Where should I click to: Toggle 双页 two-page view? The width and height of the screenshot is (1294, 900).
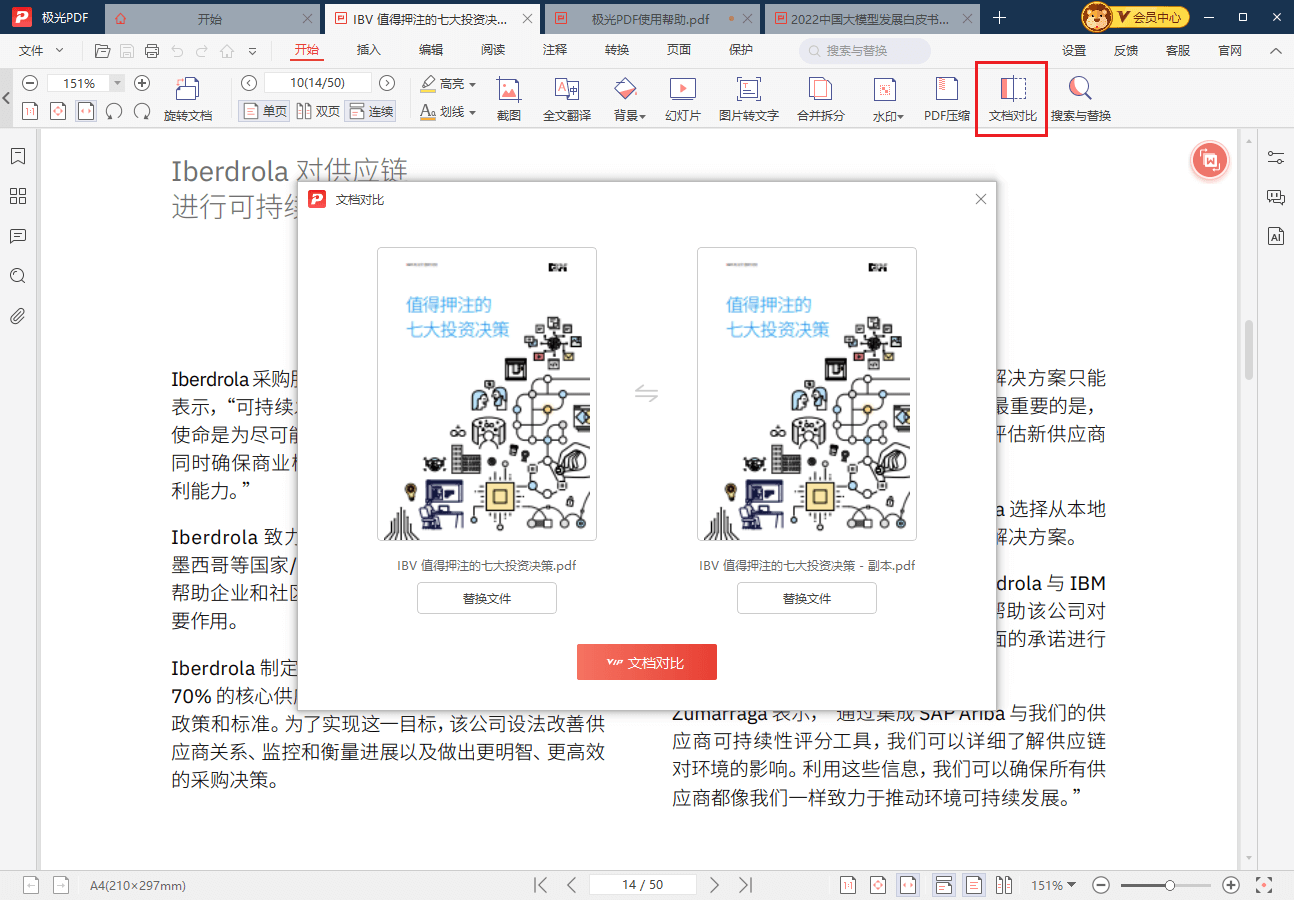319,111
